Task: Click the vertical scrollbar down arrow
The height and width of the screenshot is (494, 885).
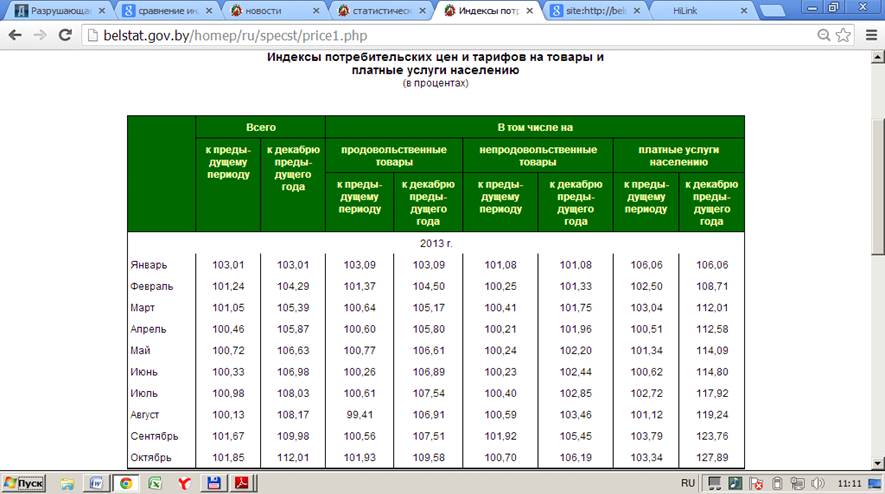Action: [x=878, y=462]
